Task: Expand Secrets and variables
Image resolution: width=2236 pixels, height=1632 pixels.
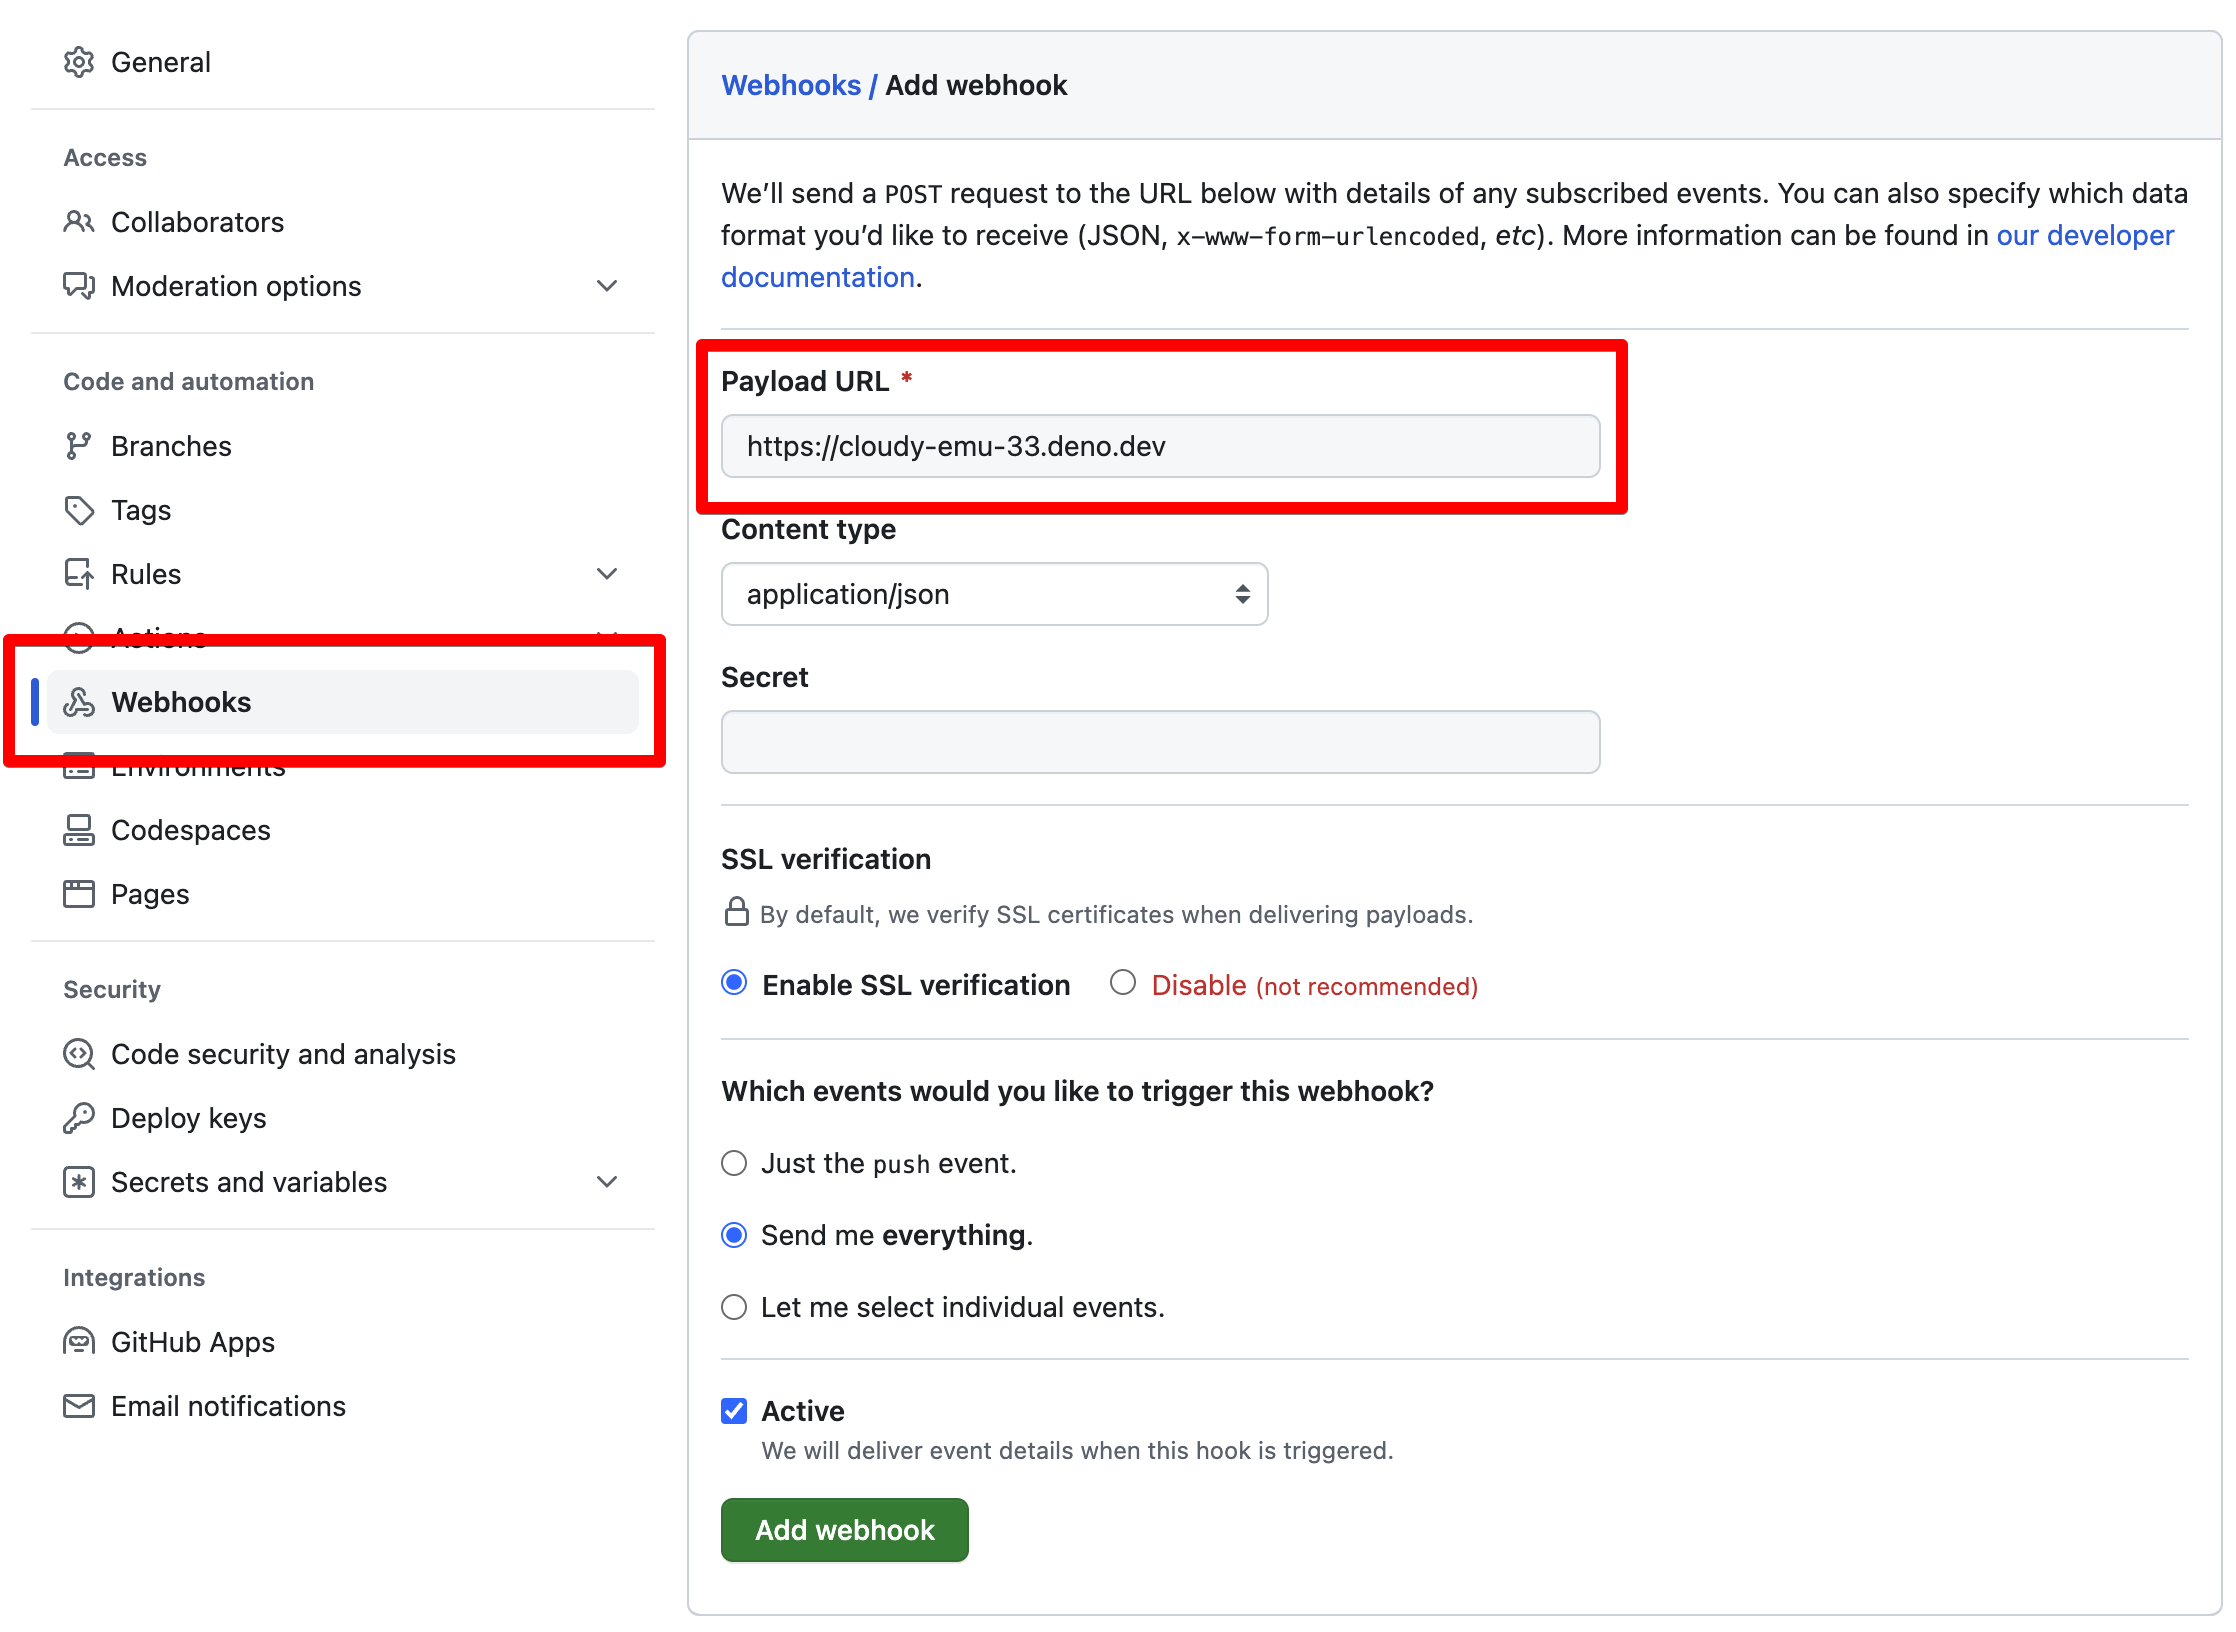Action: [607, 1181]
